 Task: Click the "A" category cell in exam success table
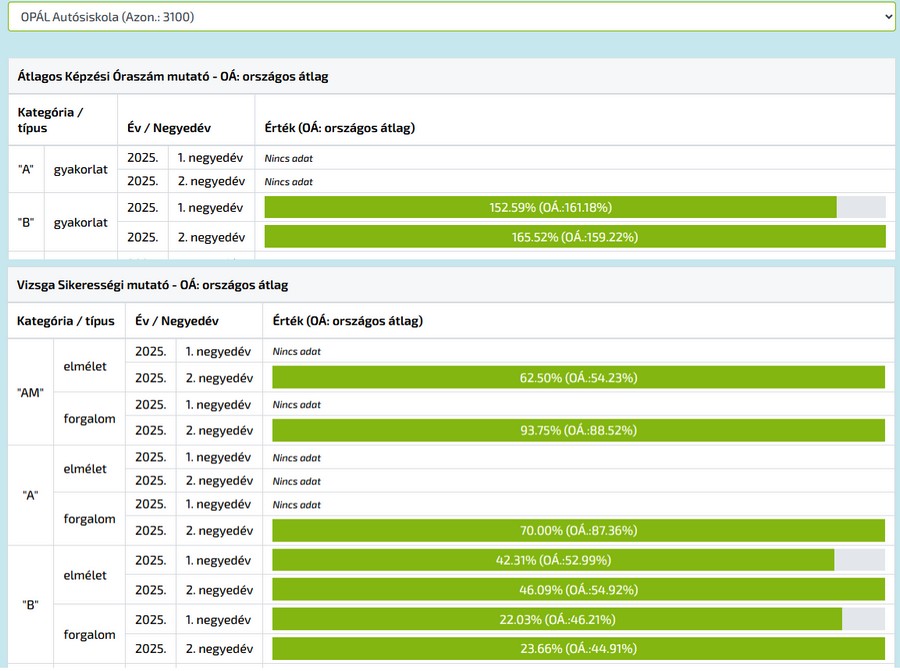(x=31, y=495)
